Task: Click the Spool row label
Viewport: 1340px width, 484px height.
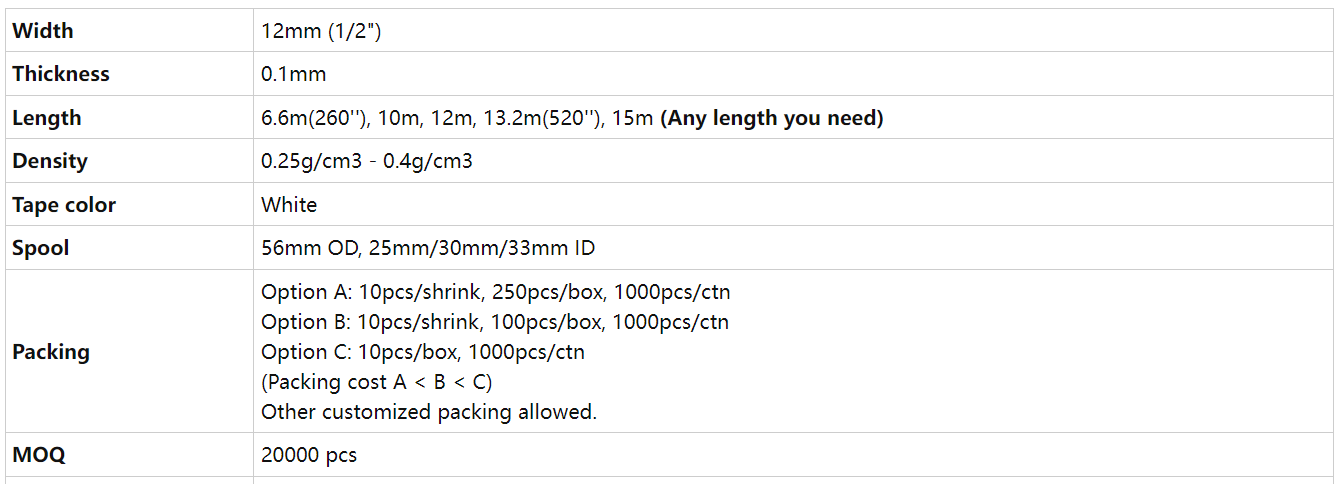Action: (x=41, y=248)
